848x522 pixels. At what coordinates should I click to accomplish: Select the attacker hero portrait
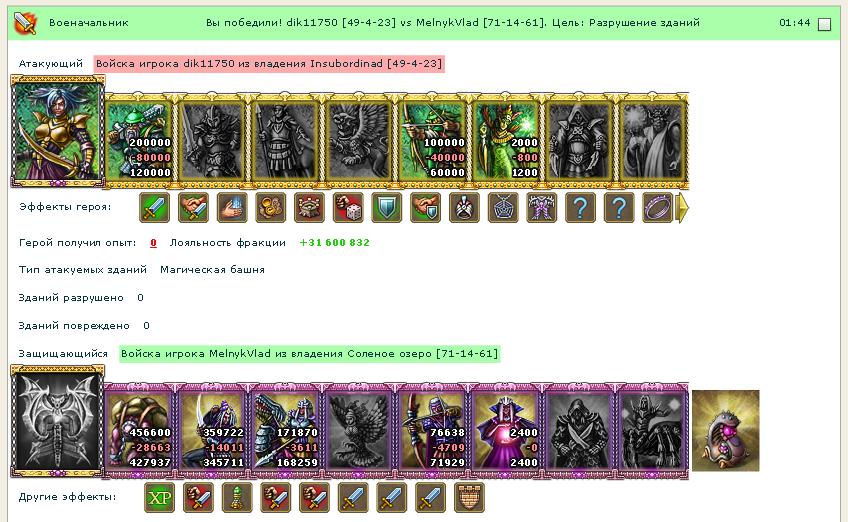point(57,132)
